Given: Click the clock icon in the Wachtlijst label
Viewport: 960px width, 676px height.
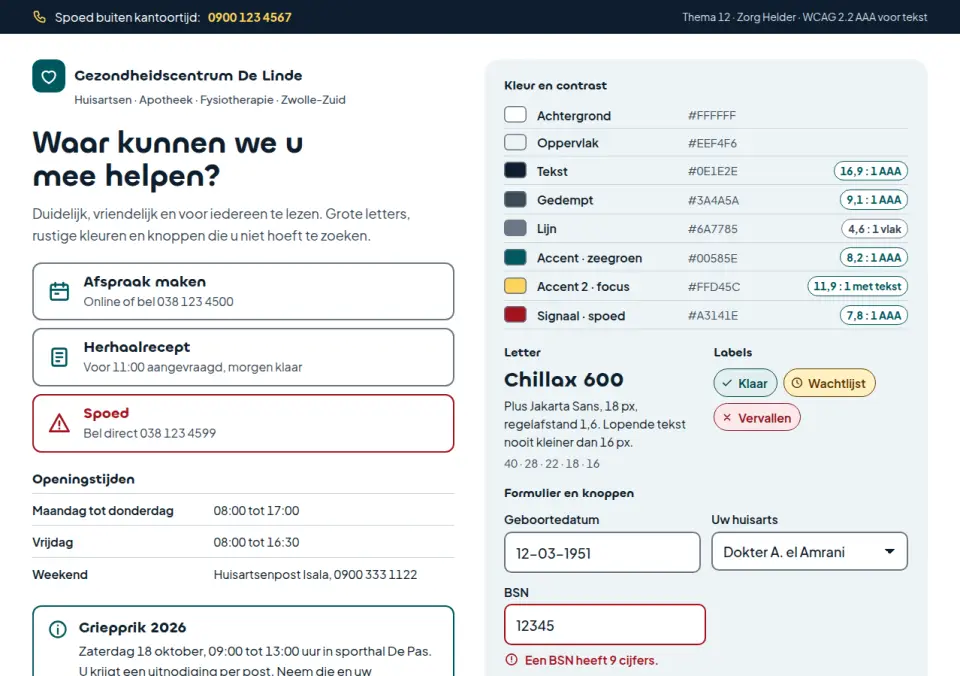Looking at the screenshot, I should point(797,383).
